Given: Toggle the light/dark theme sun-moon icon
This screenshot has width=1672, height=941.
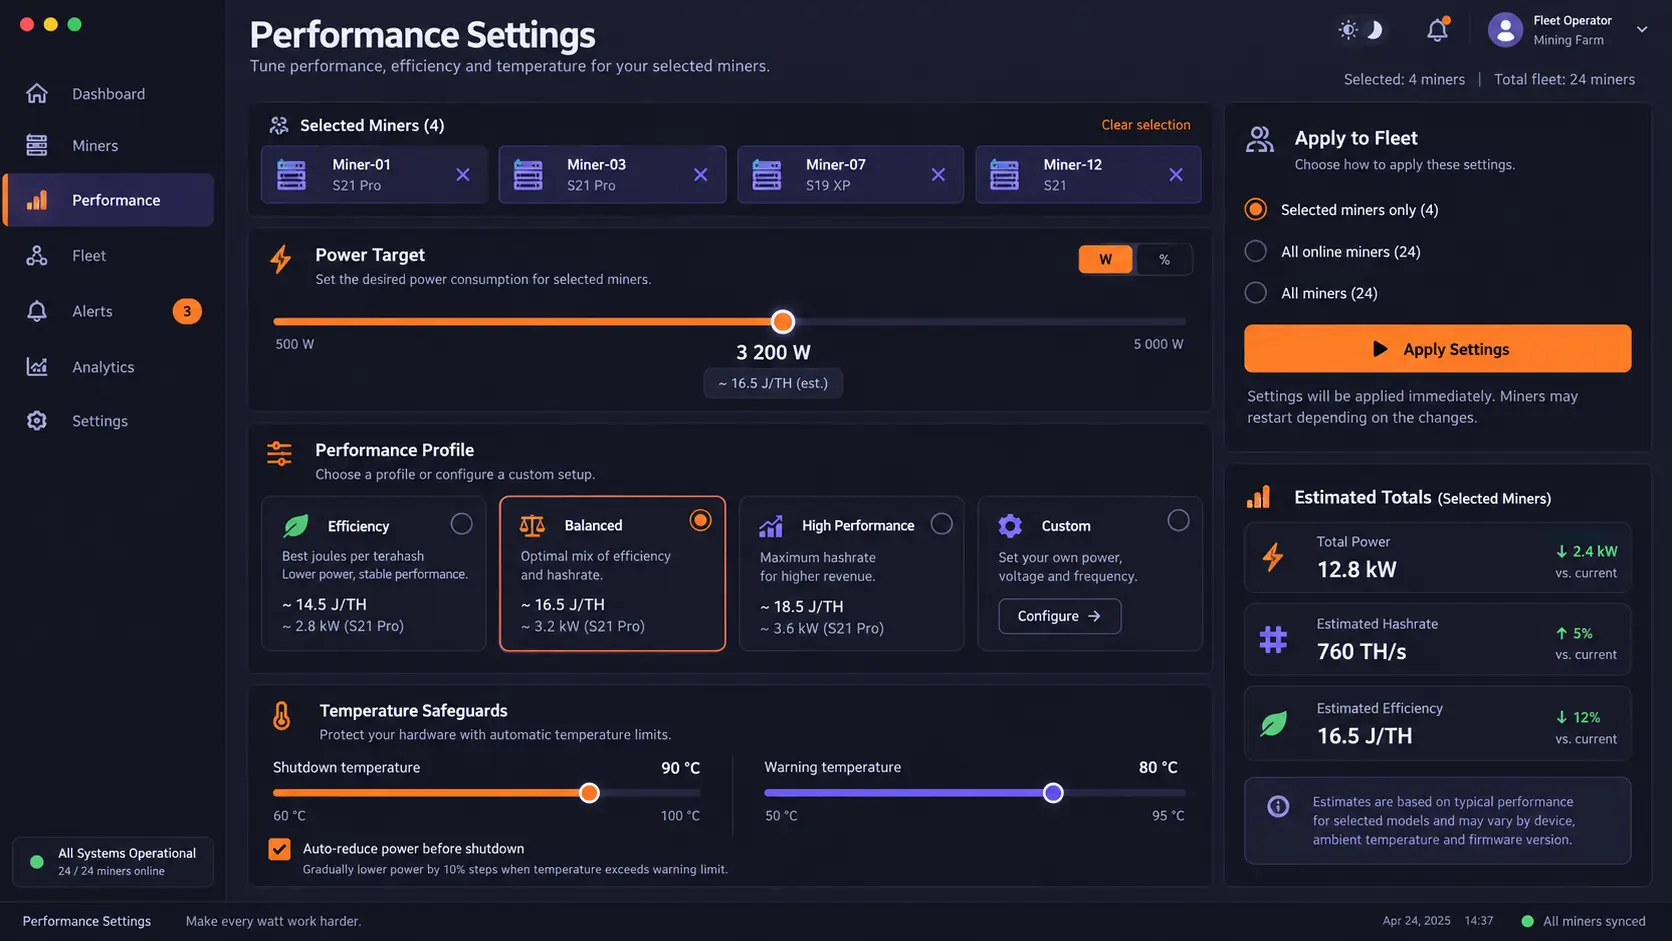Looking at the screenshot, I should click(1360, 30).
